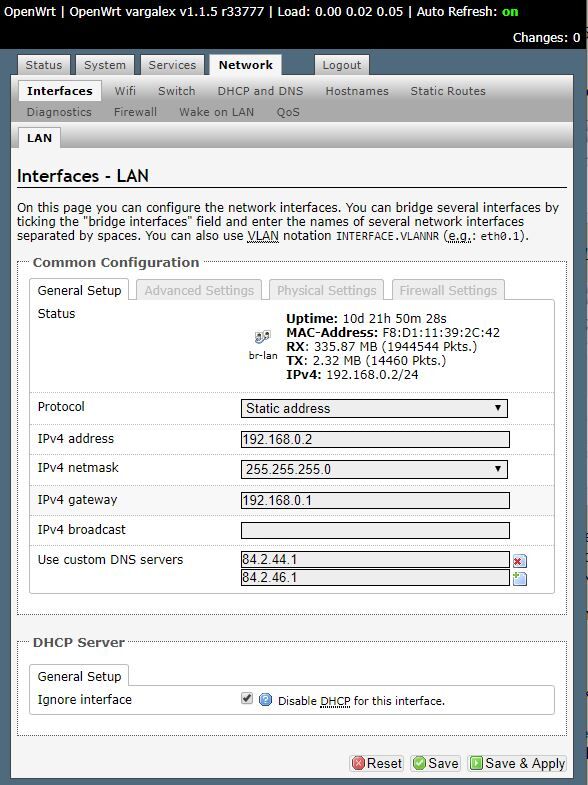The height and width of the screenshot is (785, 588).
Task: Click the help icon beside Ignore interface
Action: pyautogui.click(x=266, y=699)
